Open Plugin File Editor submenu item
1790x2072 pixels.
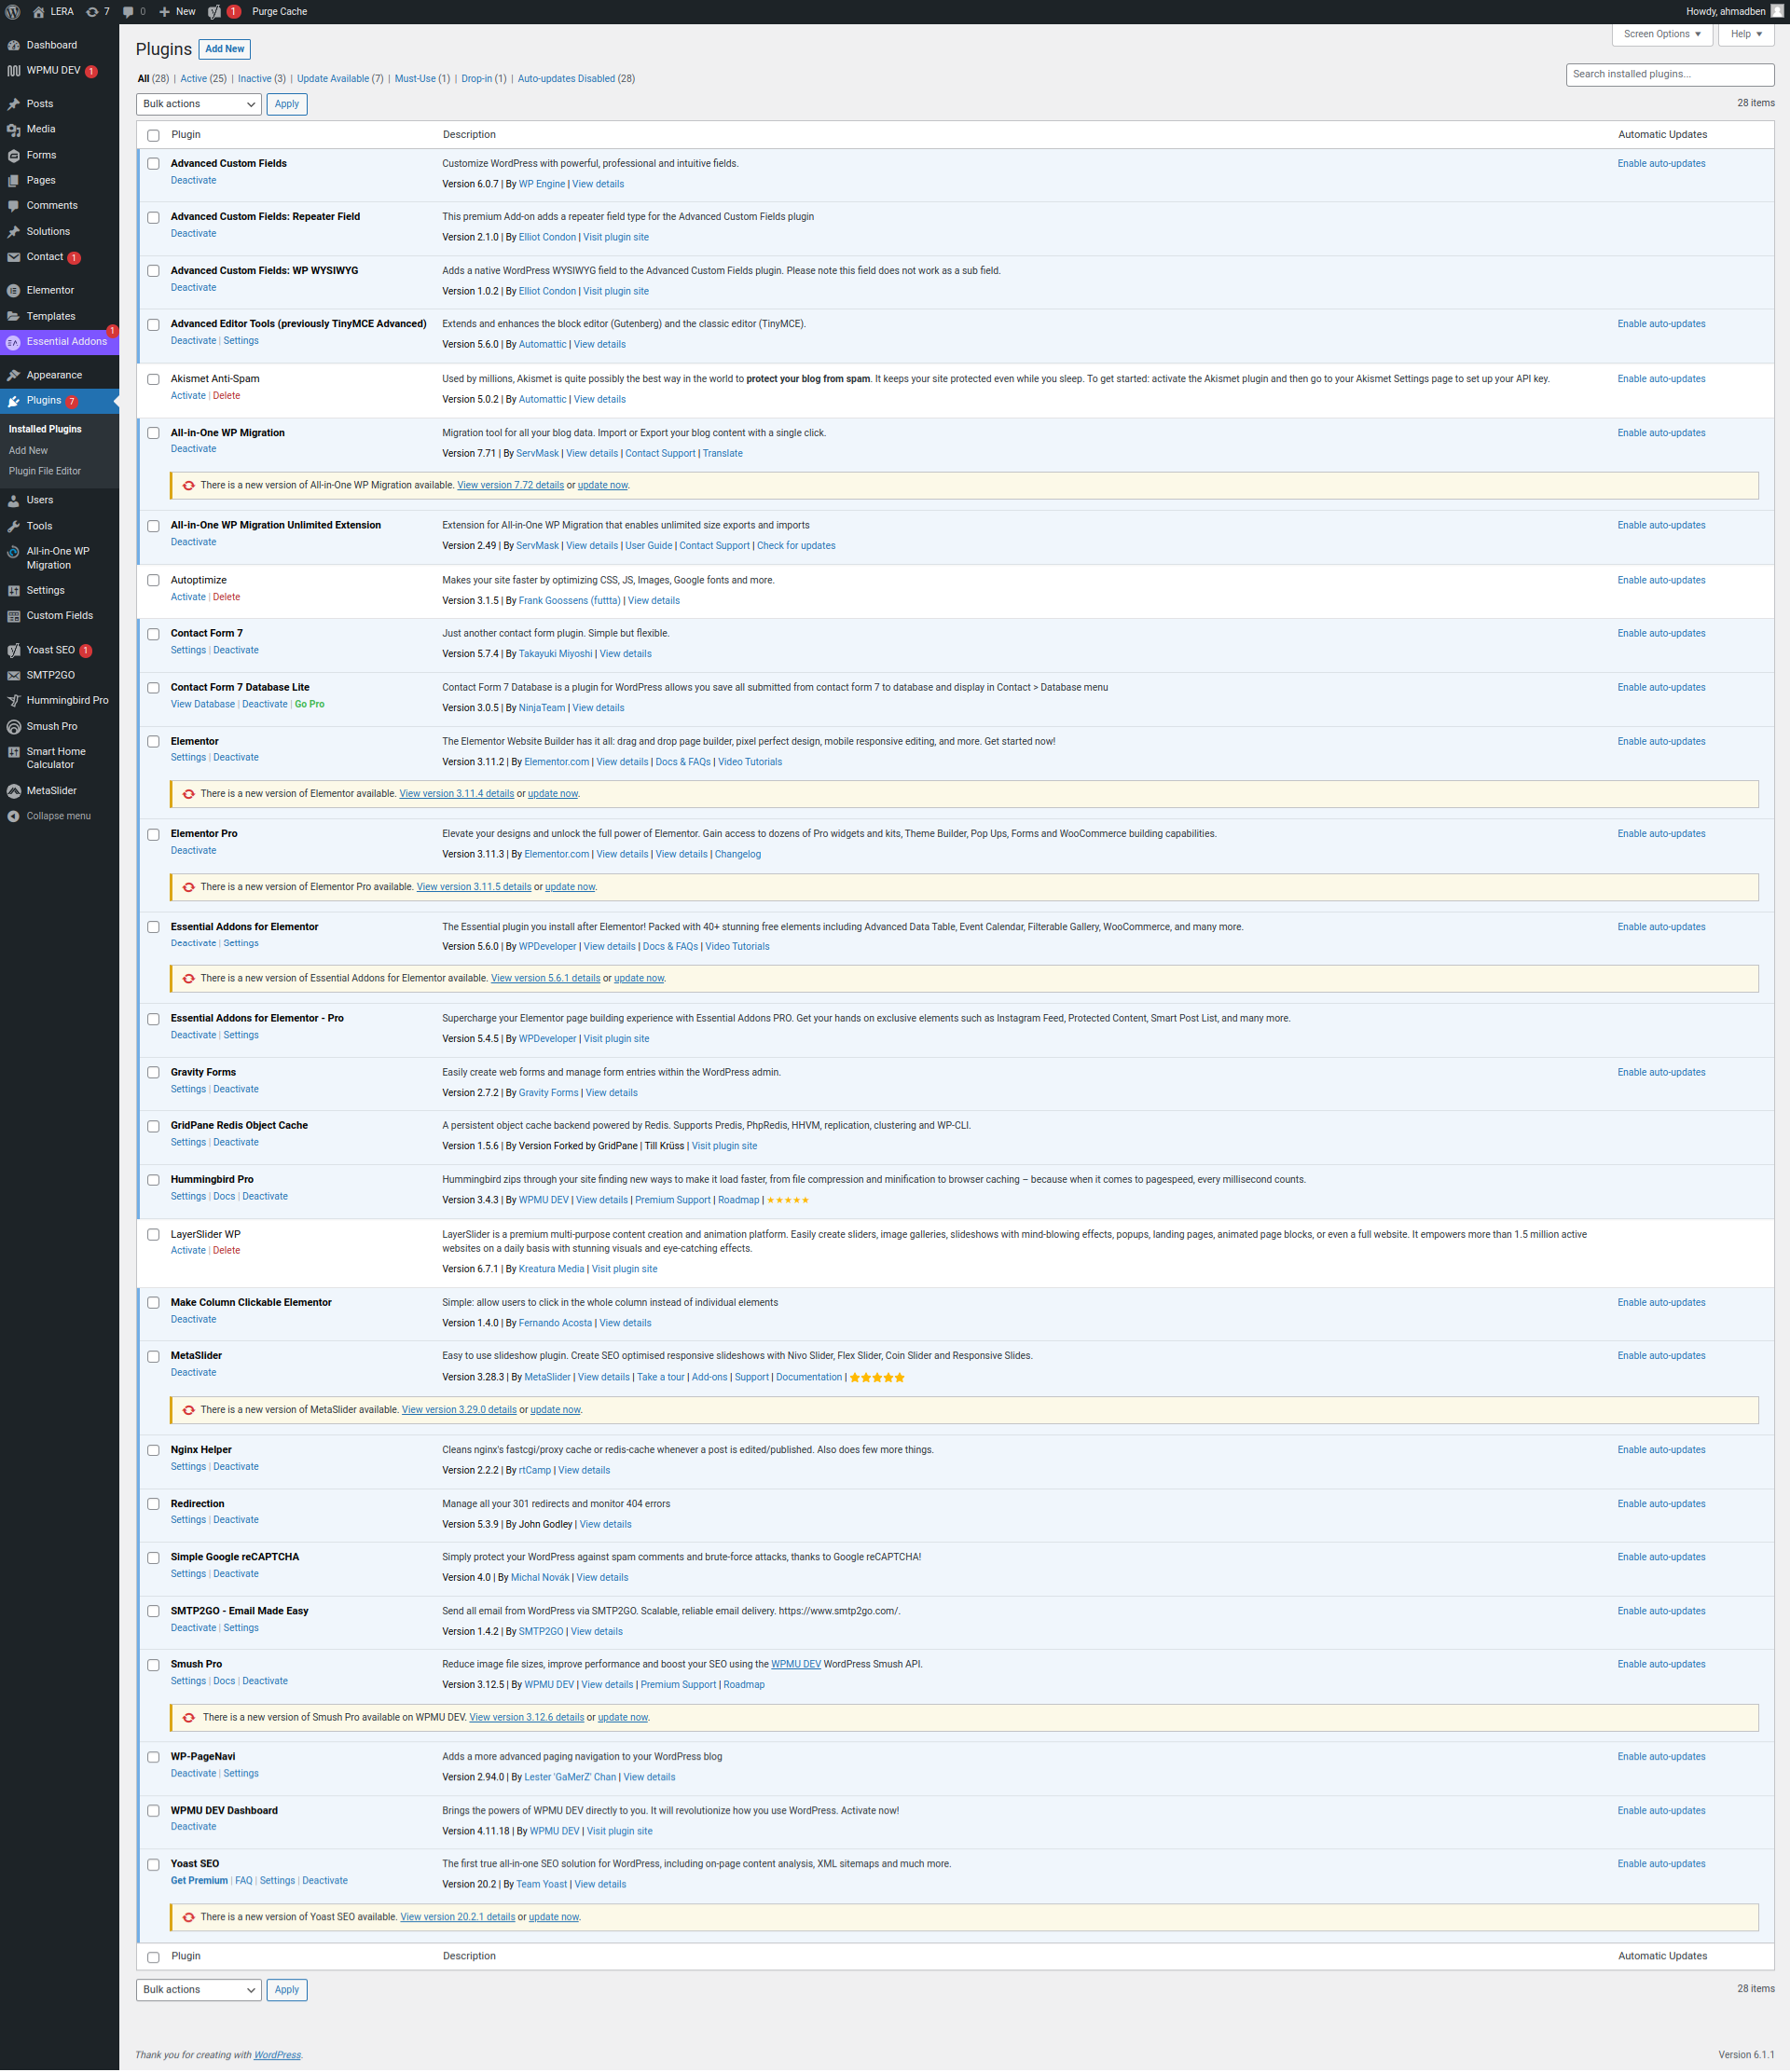coord(45,471)
